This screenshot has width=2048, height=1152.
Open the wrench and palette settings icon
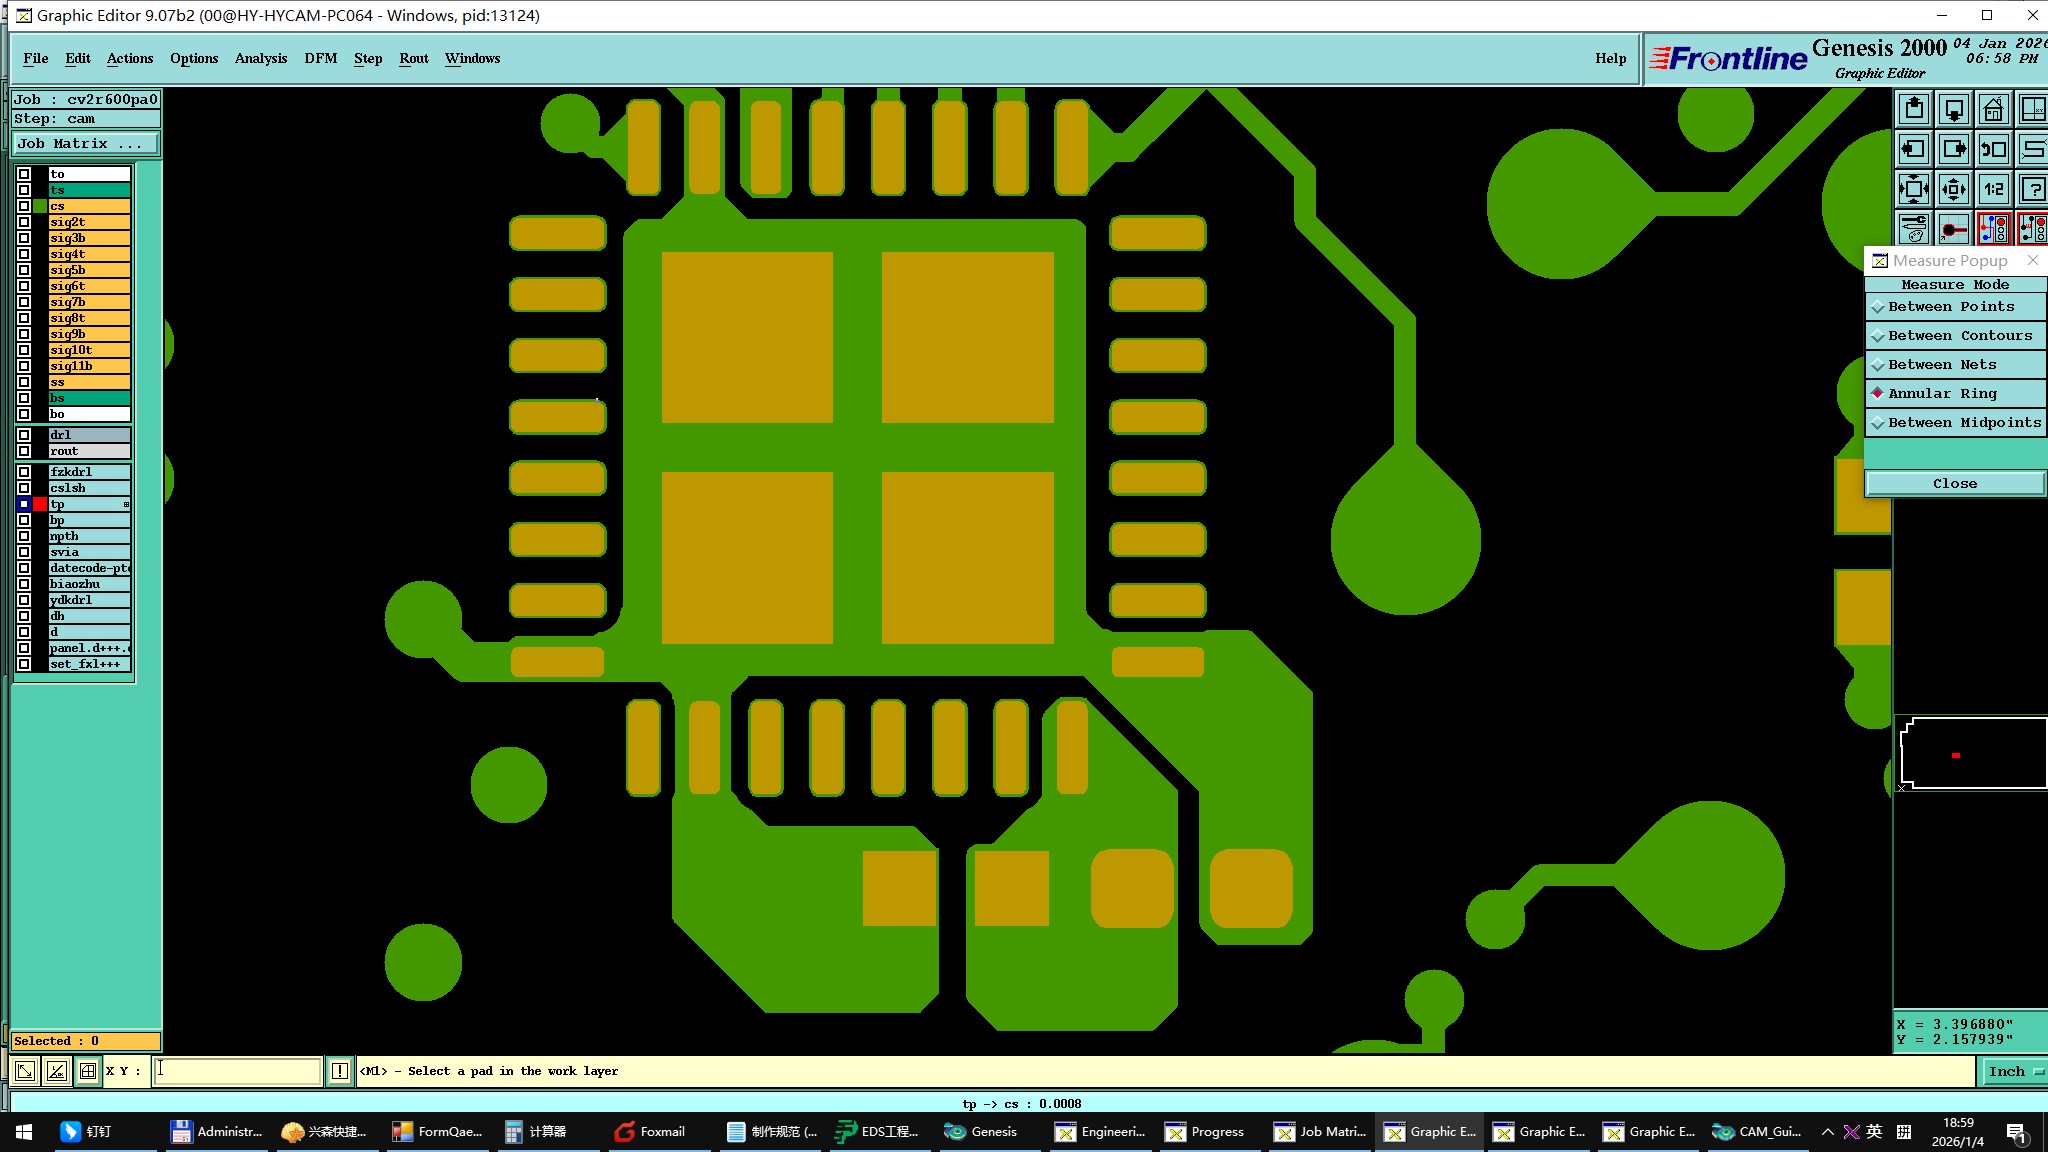pos(1913,229)
